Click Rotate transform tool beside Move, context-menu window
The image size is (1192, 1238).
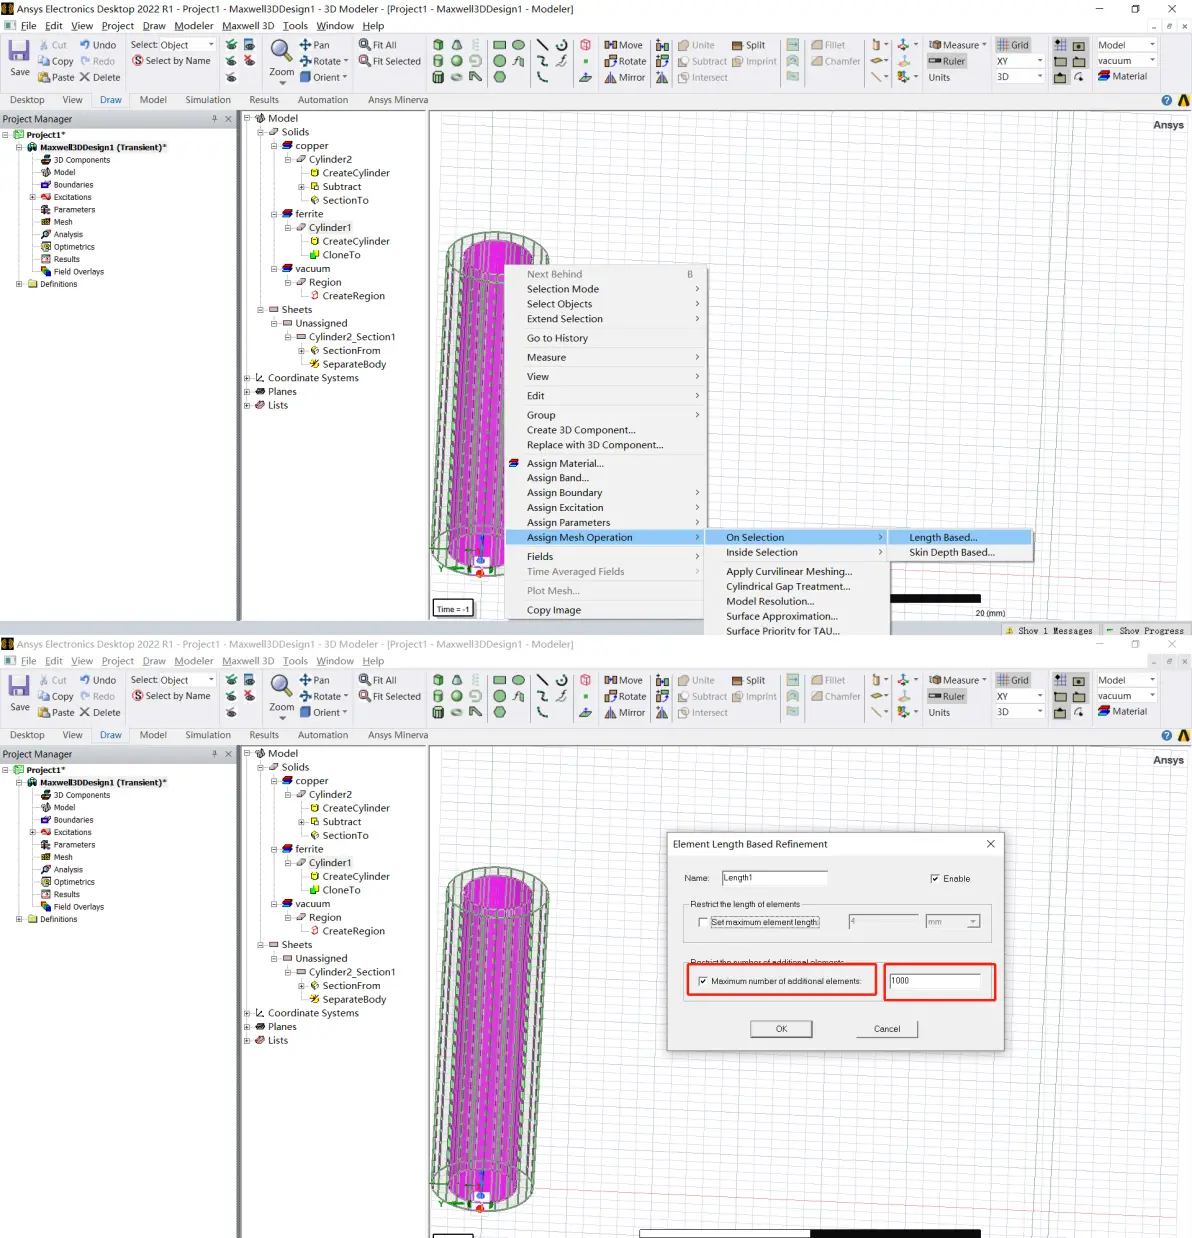tap(625, 61)
